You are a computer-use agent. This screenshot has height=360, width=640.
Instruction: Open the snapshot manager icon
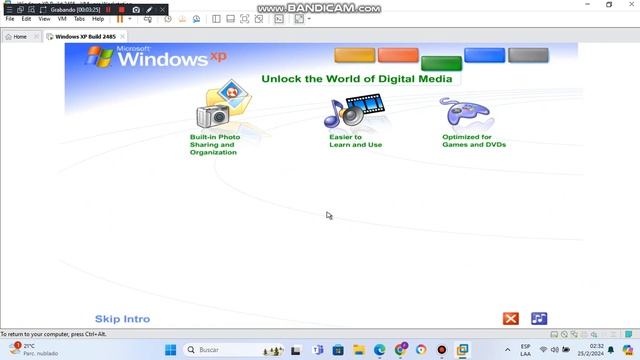coord(196,19)
